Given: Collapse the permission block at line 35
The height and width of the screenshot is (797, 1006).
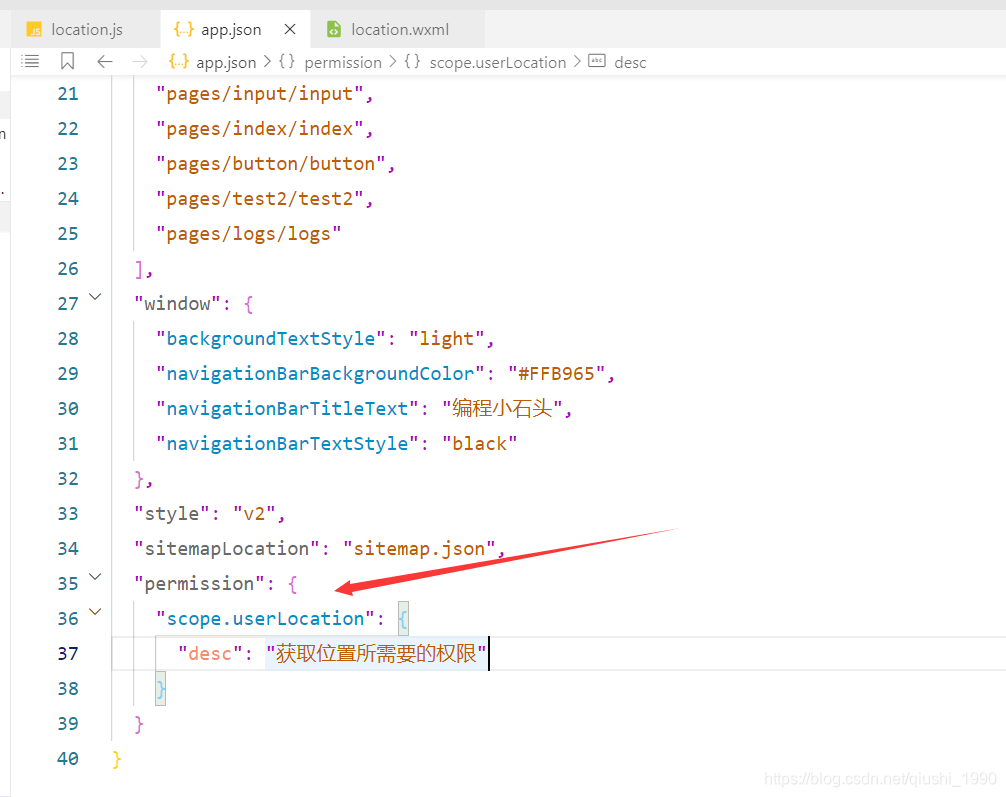Looking at the screenshot, I should coord(95,576).
